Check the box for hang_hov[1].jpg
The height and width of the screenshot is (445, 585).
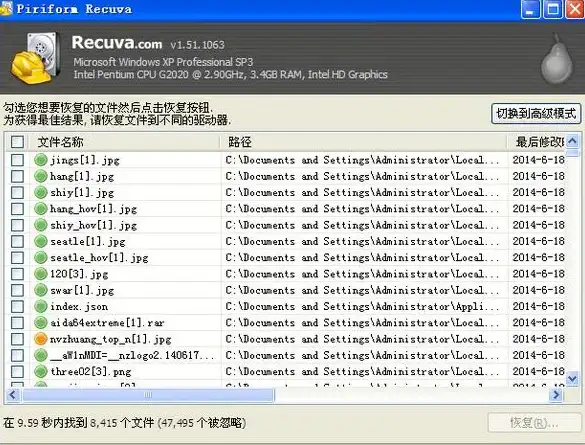point(17,209)
